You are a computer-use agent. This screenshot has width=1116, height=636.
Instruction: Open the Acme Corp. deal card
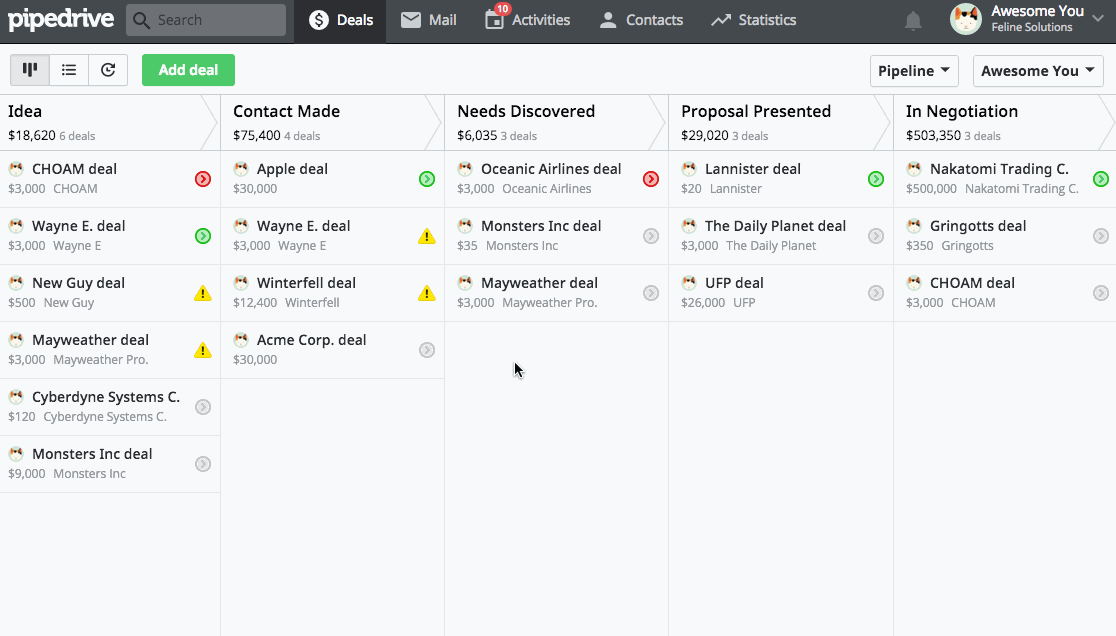pos(332,350)
